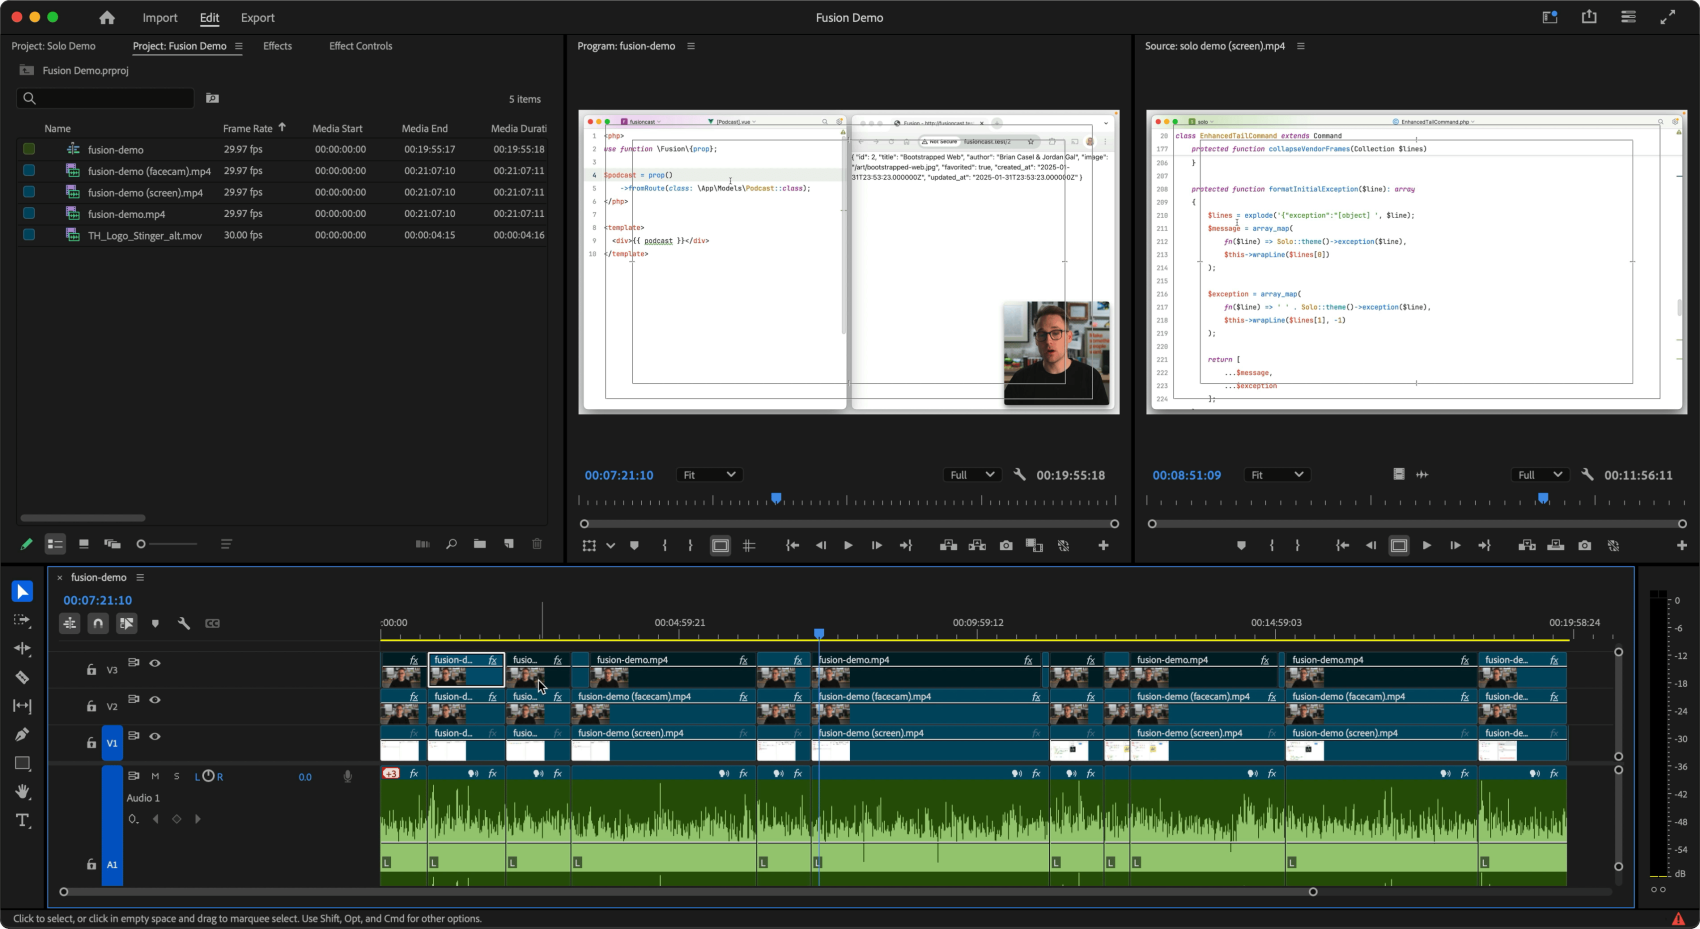The image size is (1700, 929).
Task: Play in Program monitor
Action: coord(848,546)
